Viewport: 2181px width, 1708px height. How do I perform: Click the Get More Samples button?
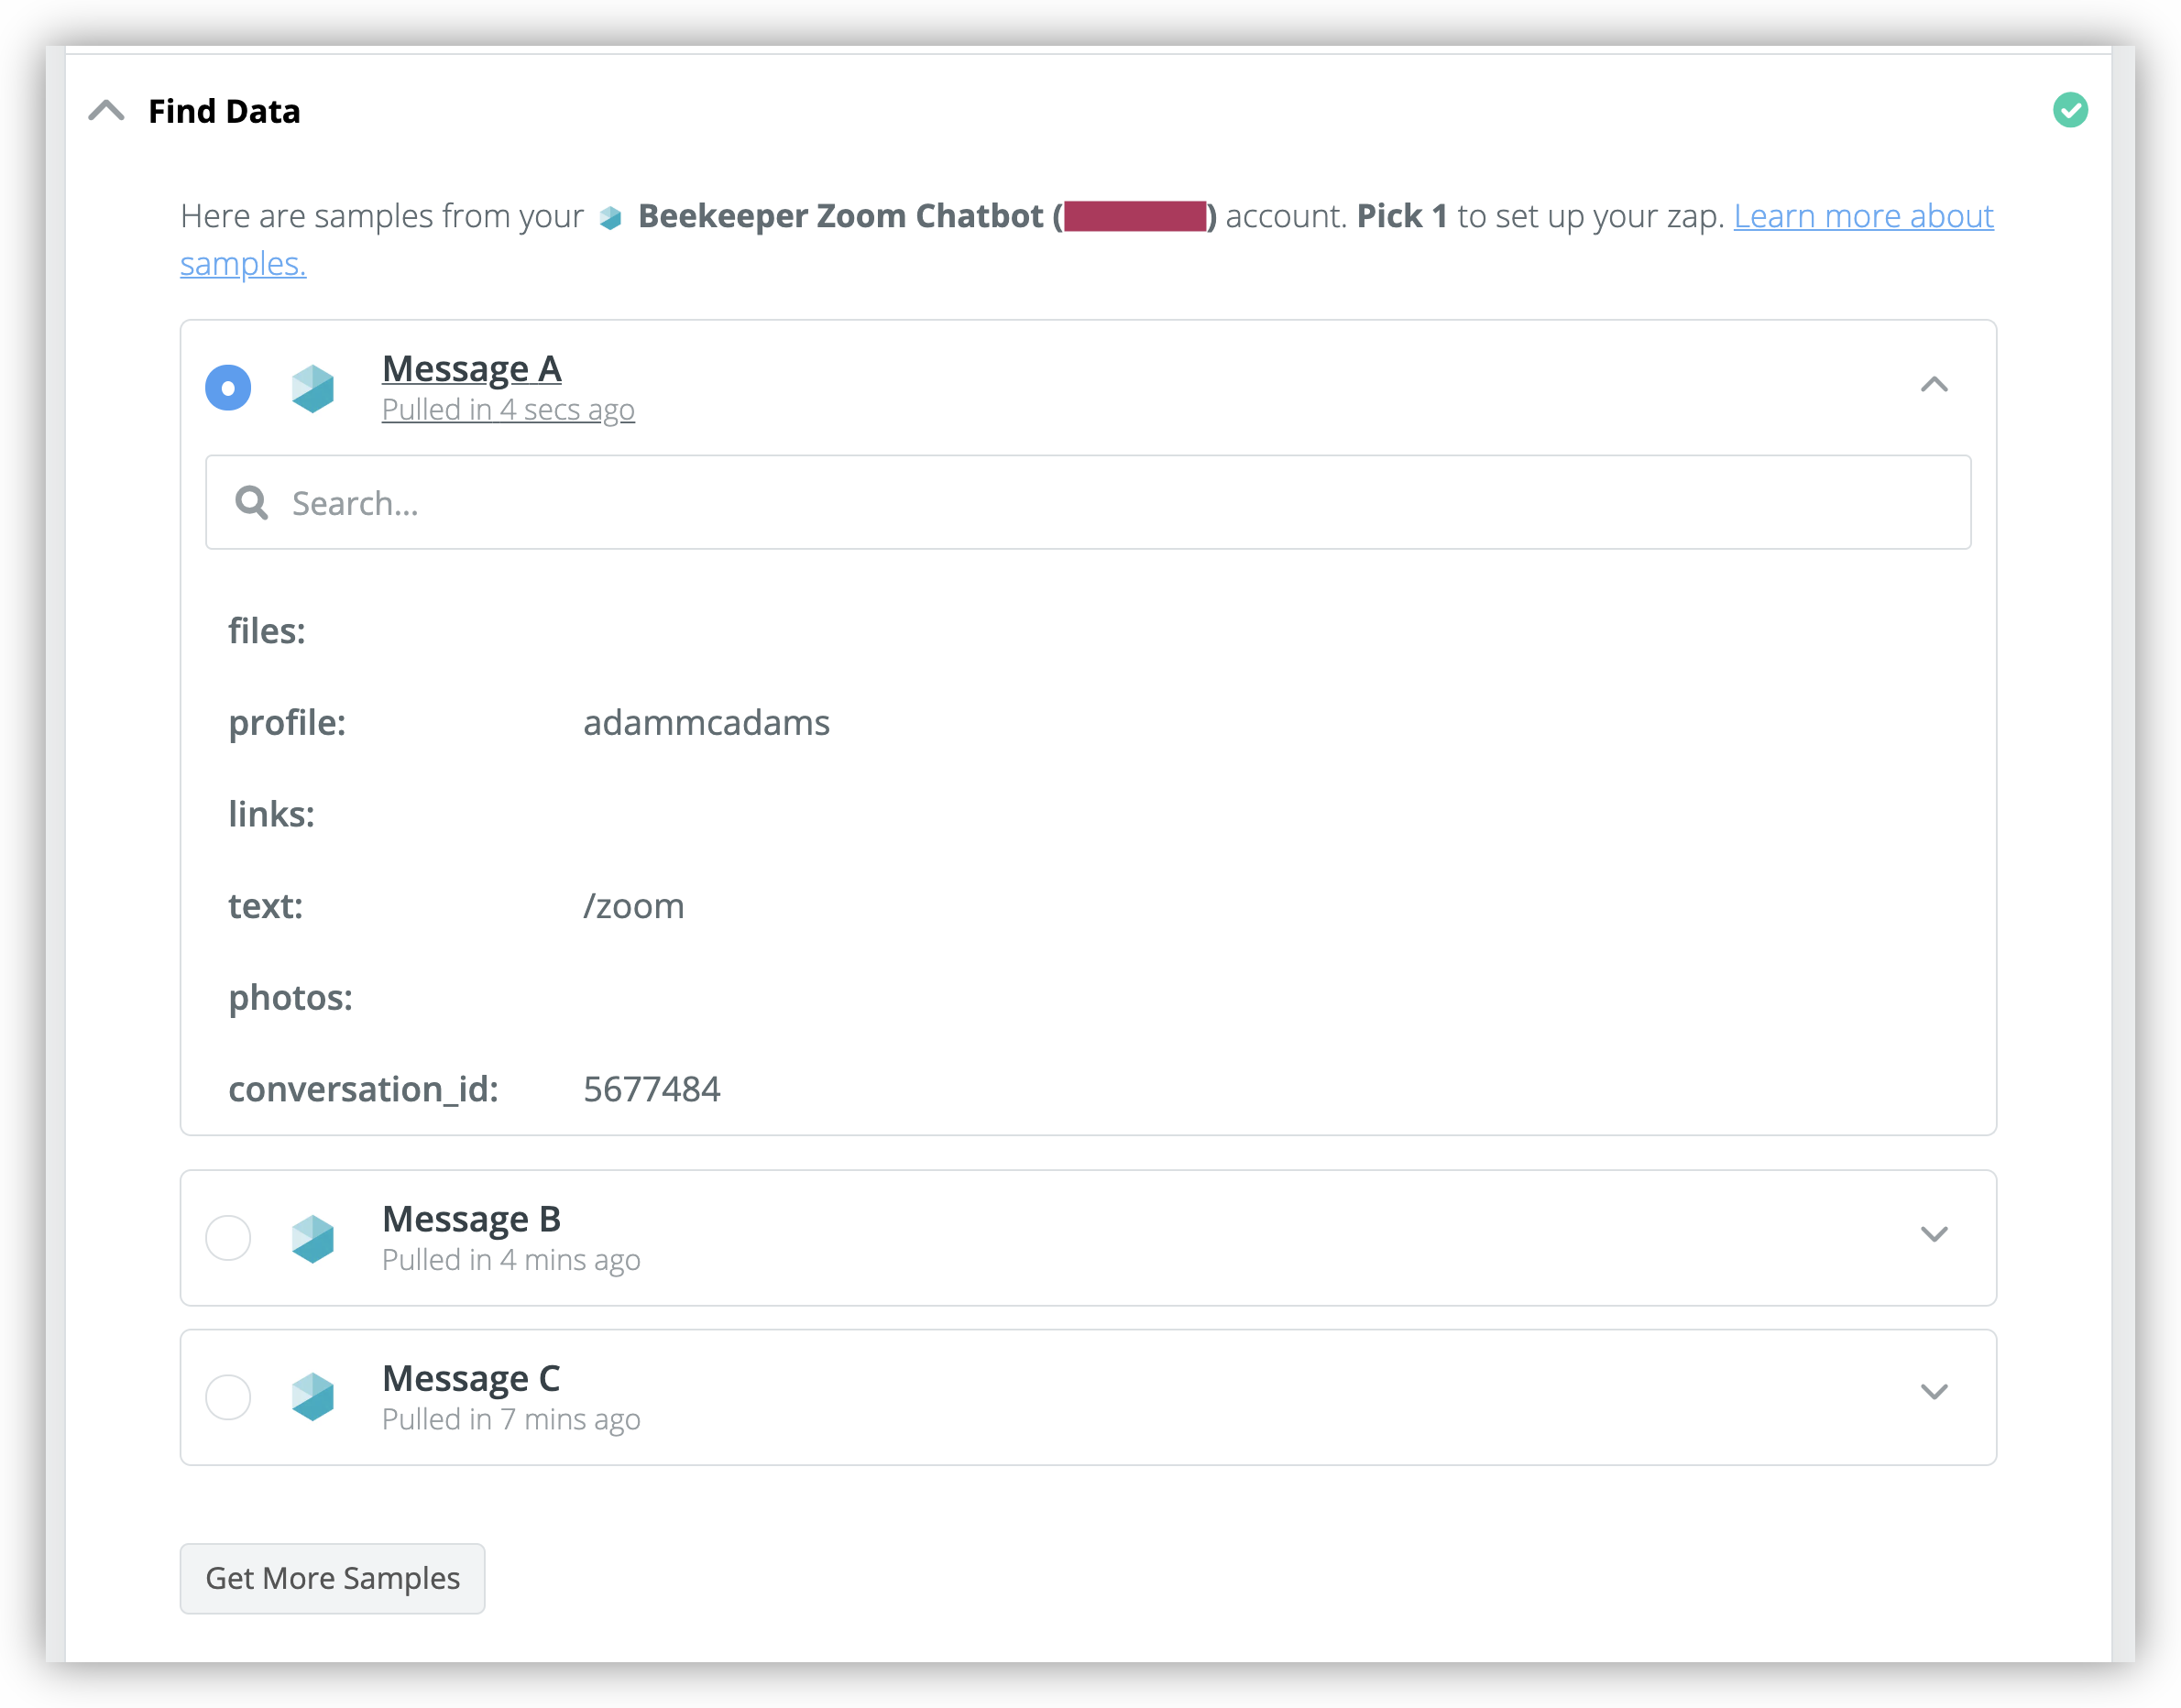[x=332, y=1577]
